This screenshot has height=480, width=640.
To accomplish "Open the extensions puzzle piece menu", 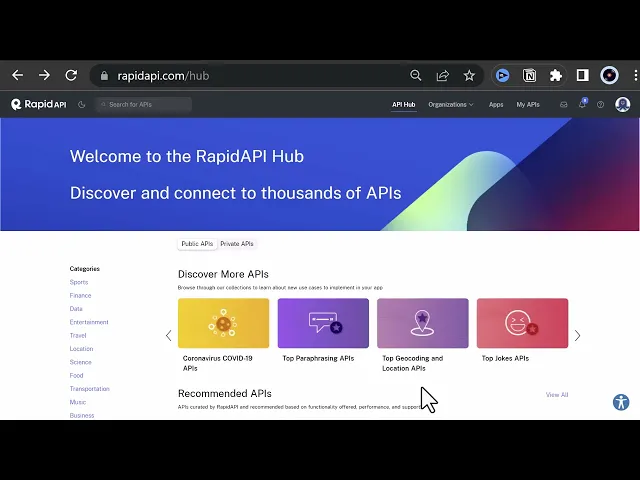I will [x=556, y=76].
